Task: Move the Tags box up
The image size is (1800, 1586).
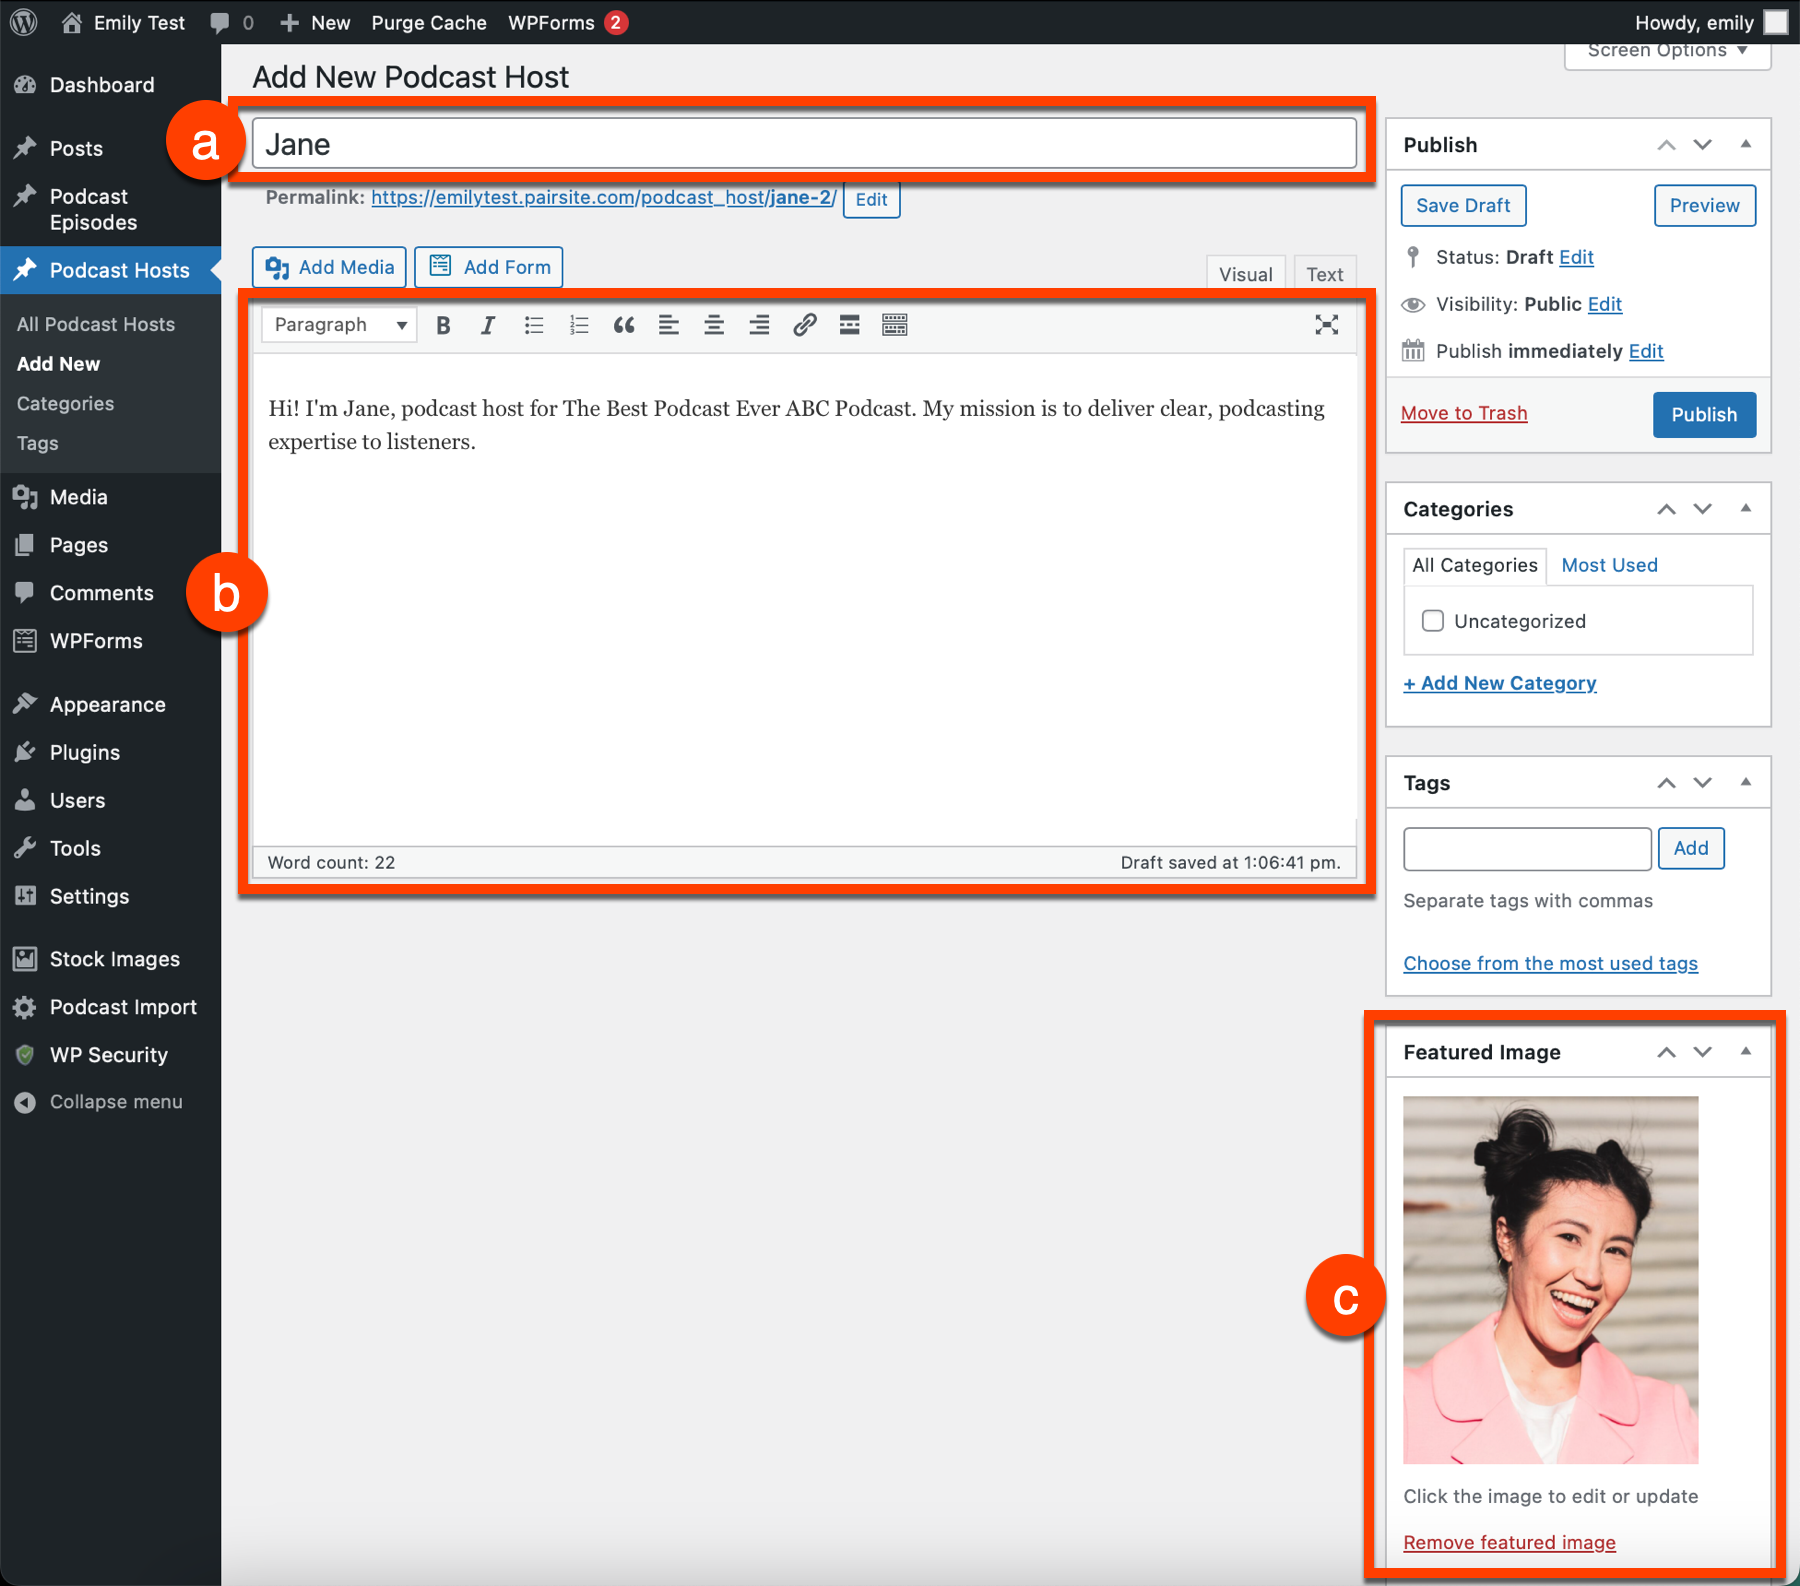Action: (1666, 783)
